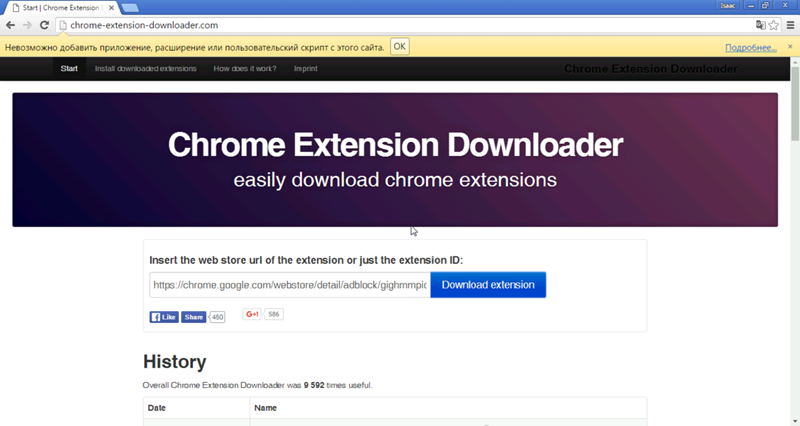Activate the Start | Chrome Extension tab

[x=61, y=8]
